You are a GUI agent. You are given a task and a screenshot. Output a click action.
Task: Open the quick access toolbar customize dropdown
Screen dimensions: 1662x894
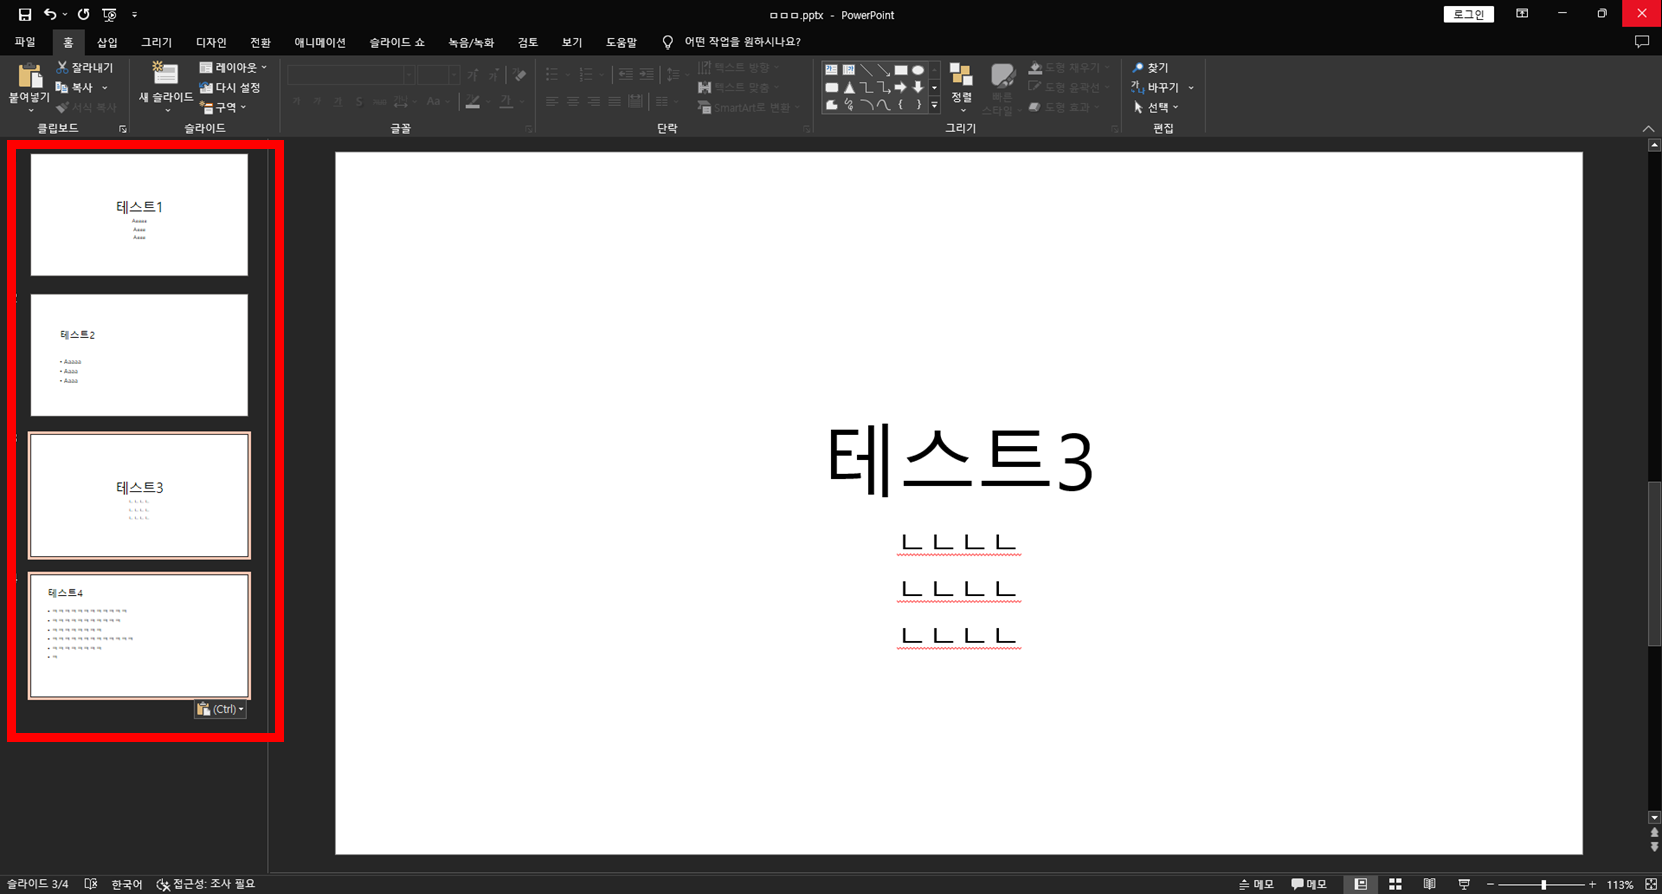point(135,15)
